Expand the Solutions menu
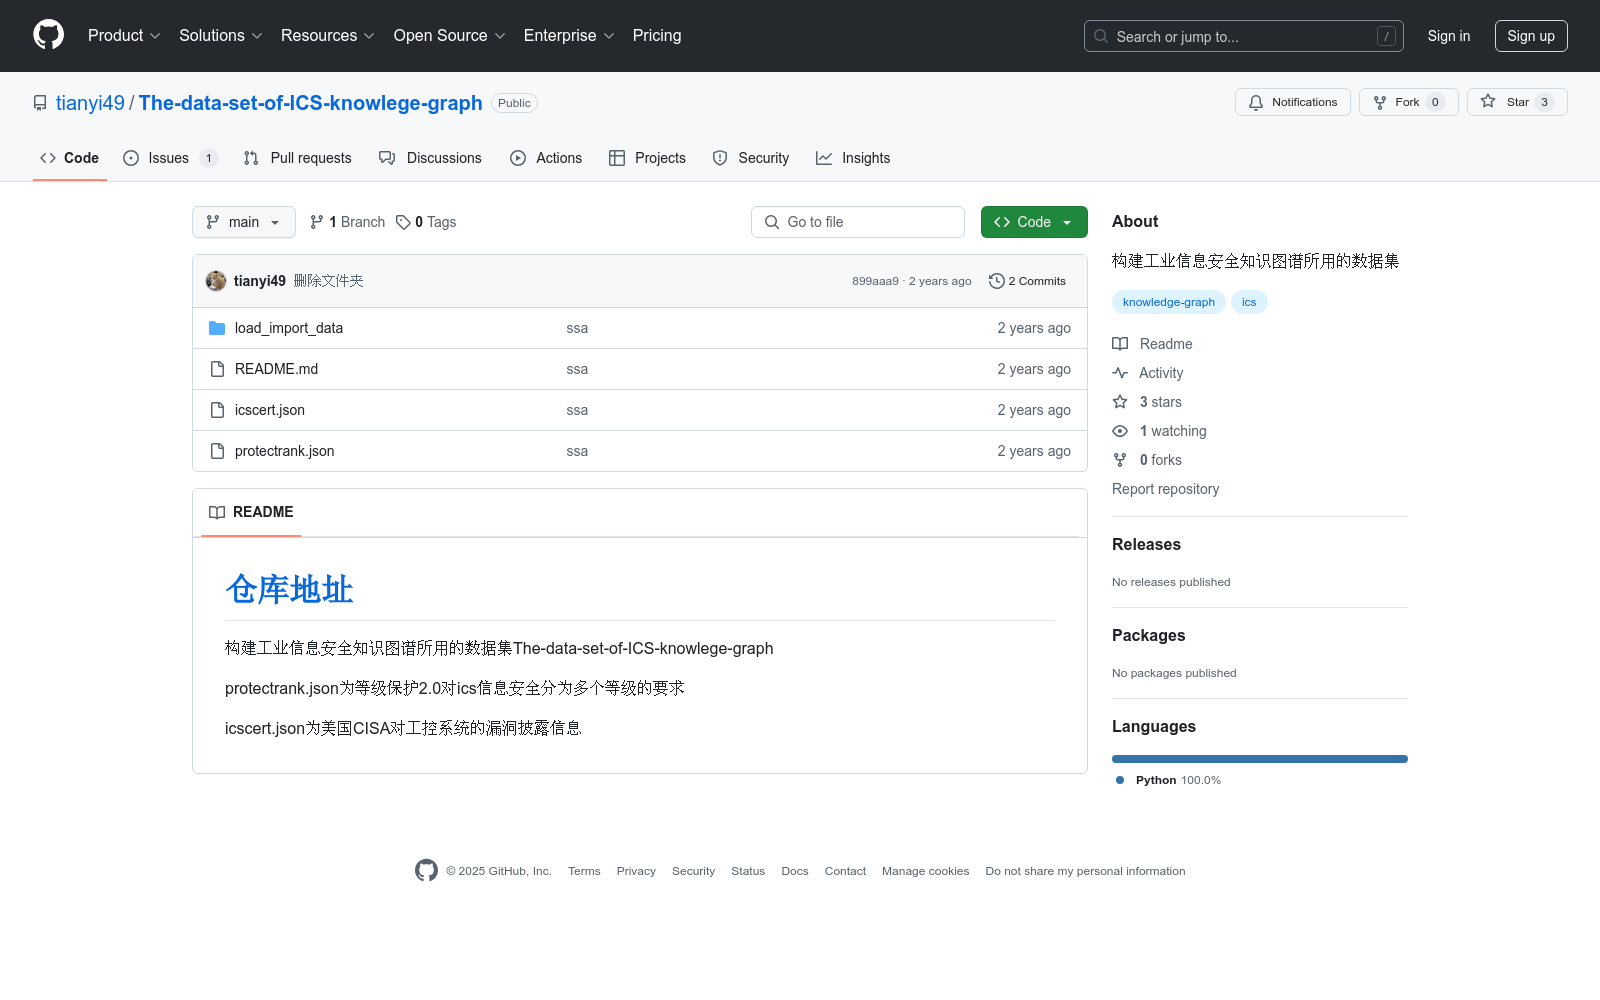The image size is (1600, 1000). pos(221,35)
